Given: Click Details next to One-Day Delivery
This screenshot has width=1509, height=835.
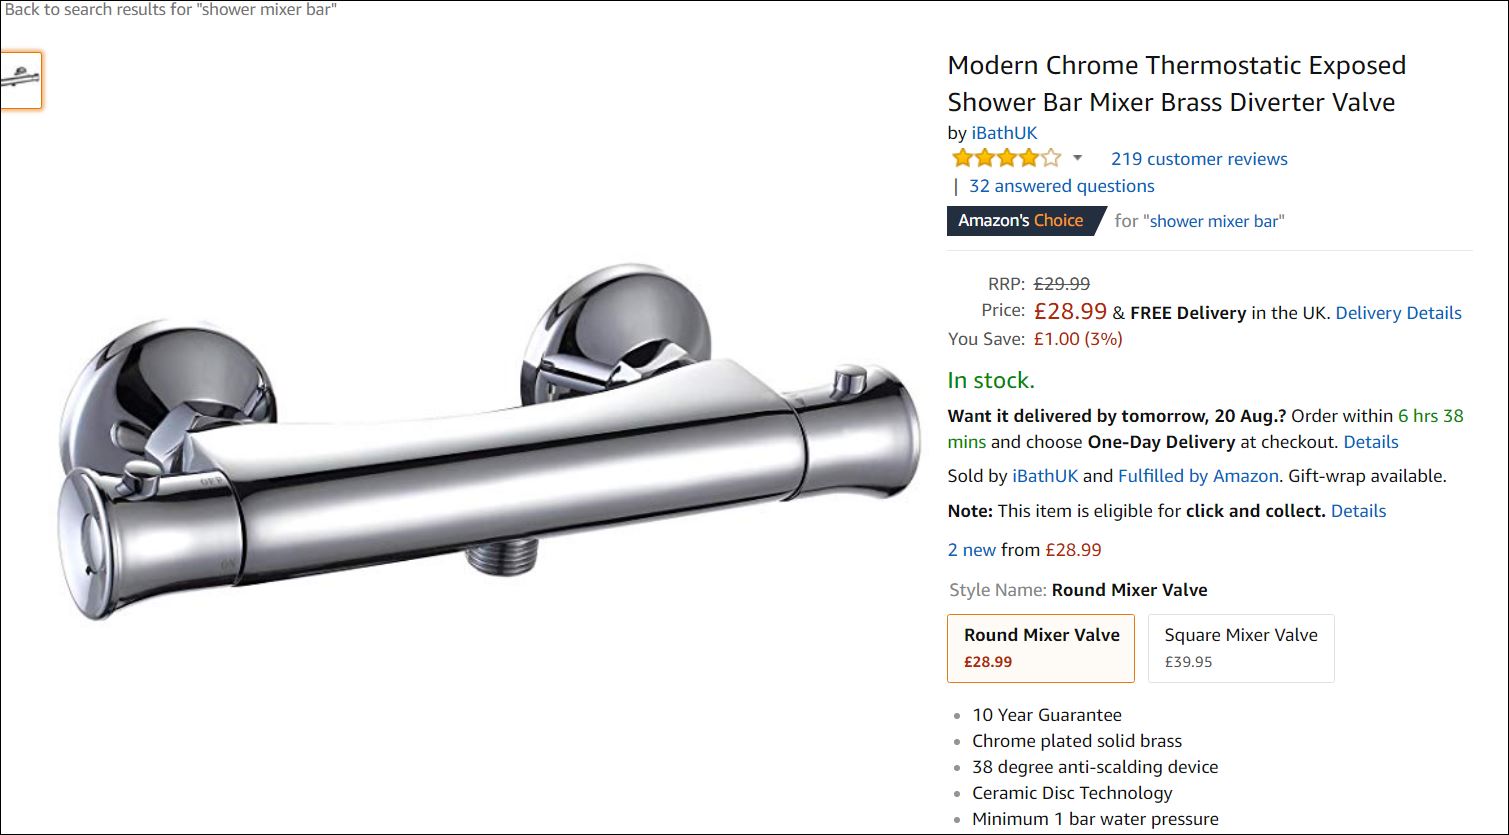Looking at the screenshot, I should click(x=1371, y=442).
